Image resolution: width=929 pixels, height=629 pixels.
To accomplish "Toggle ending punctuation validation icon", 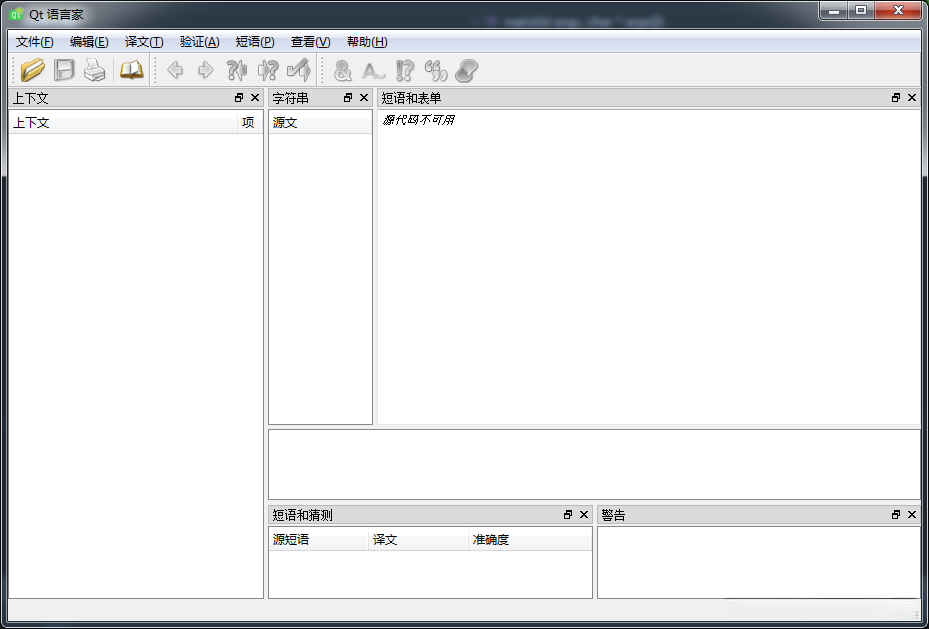I will point(405,70).
